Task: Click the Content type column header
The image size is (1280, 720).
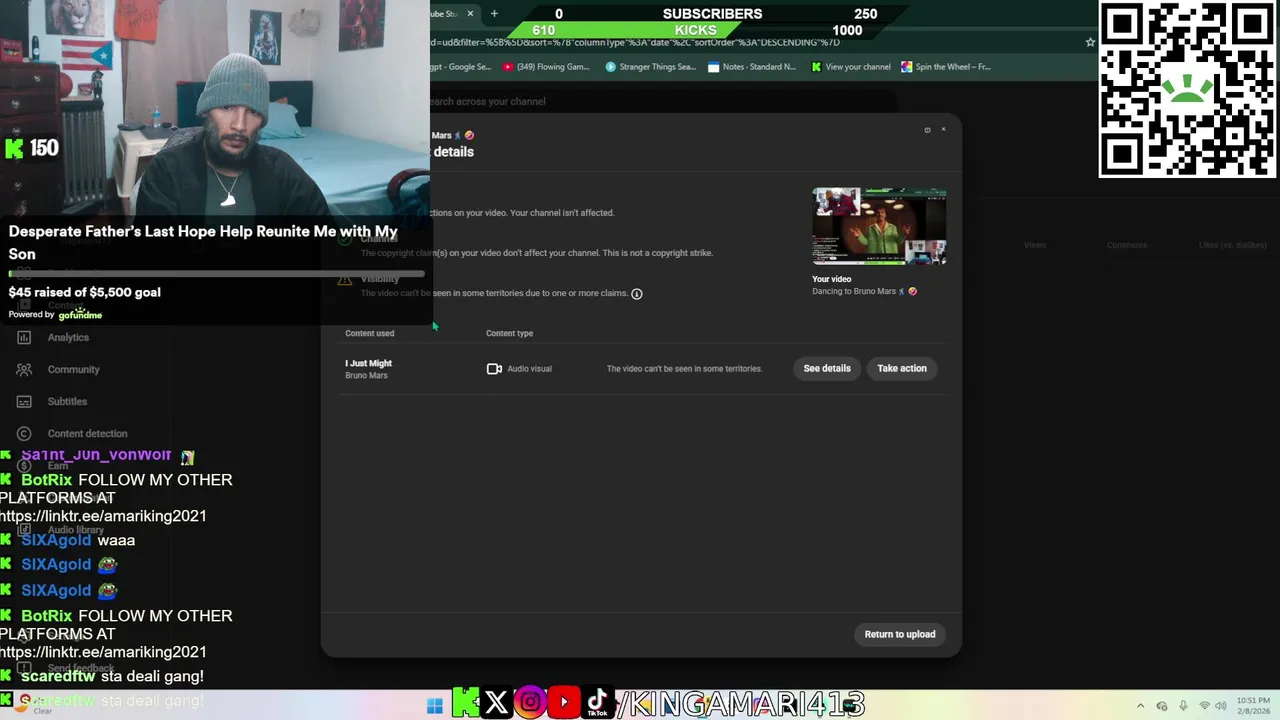Action: tap(509, 333)
